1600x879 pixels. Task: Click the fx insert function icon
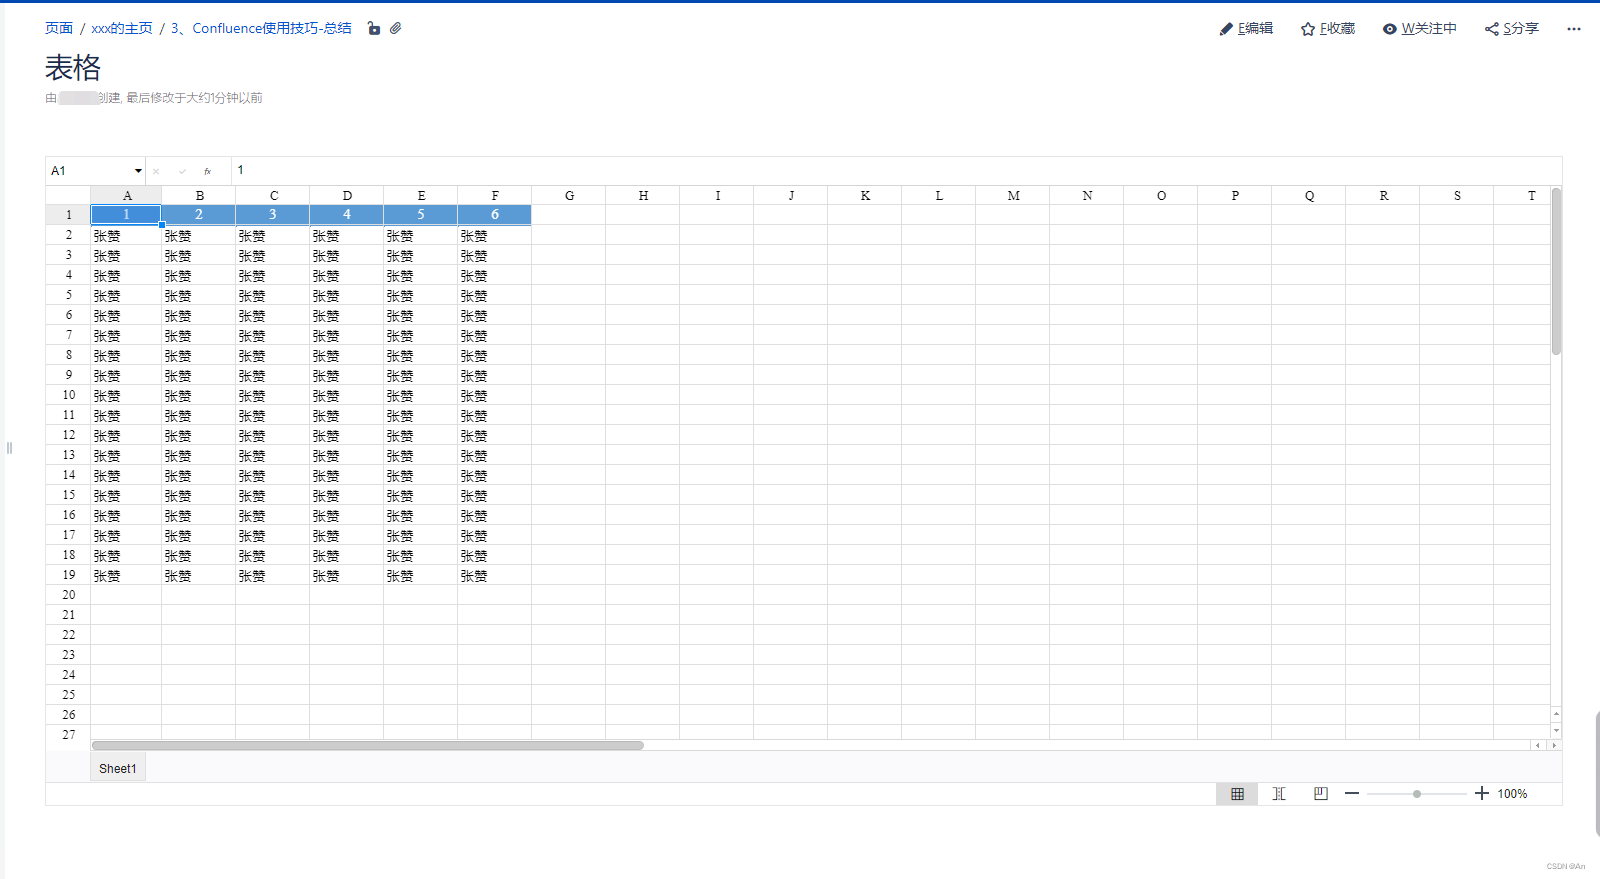point(208,171)
